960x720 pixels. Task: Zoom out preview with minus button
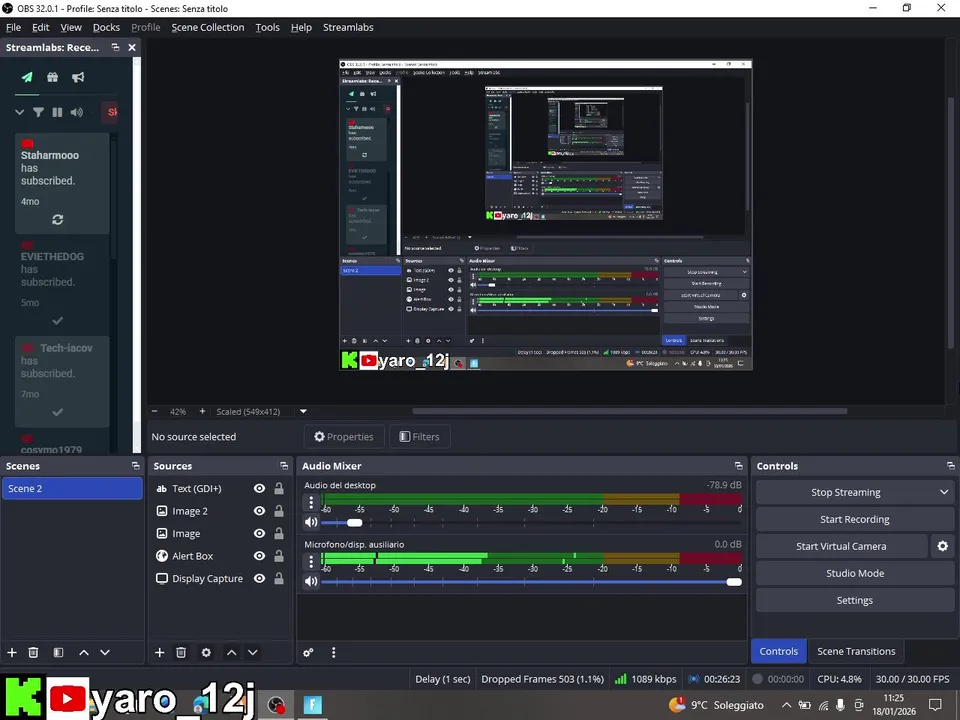(154, 411)
